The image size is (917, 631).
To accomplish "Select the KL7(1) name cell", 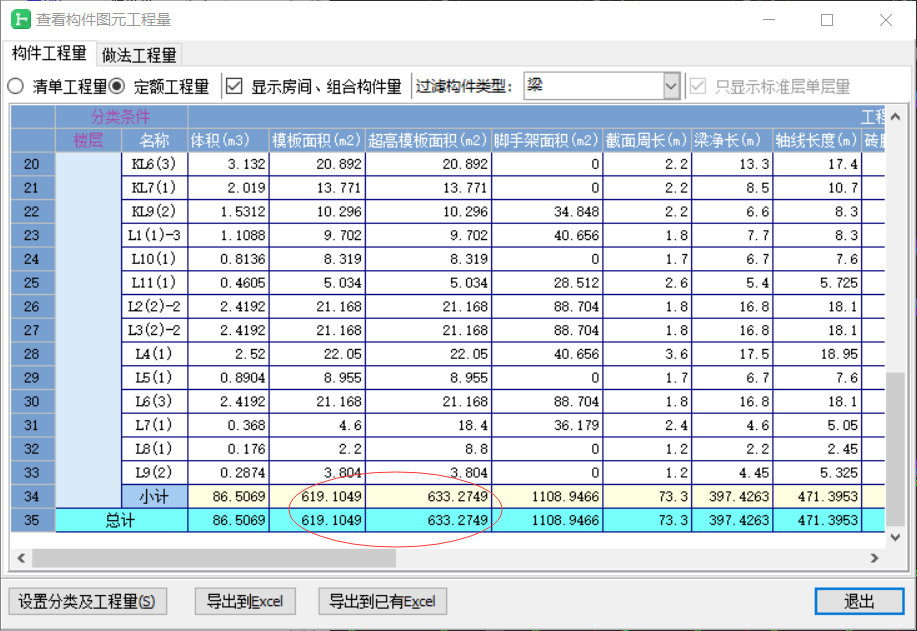I will coord(154,188).
